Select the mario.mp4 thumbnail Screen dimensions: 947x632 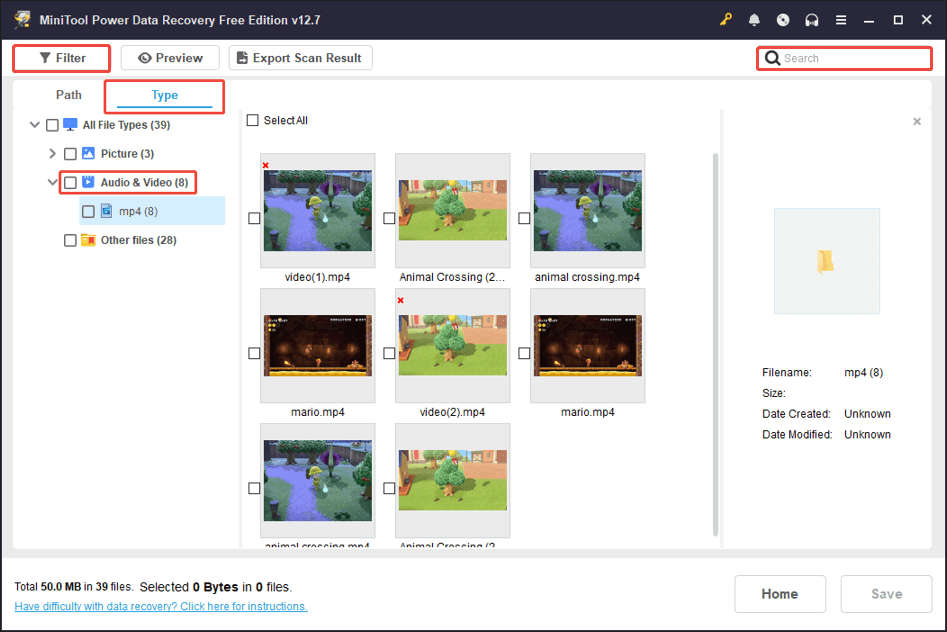(317, 345)
